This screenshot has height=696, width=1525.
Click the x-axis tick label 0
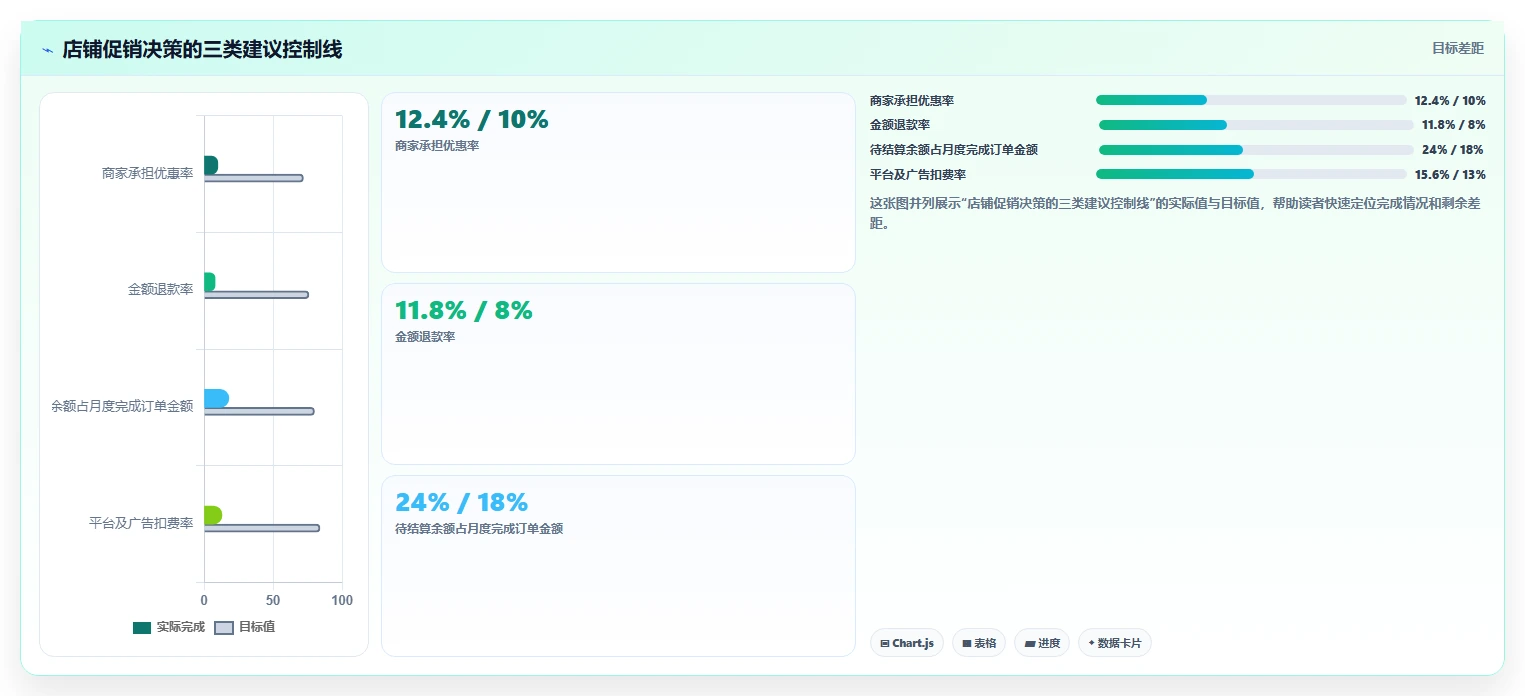(x=204, y=600)
